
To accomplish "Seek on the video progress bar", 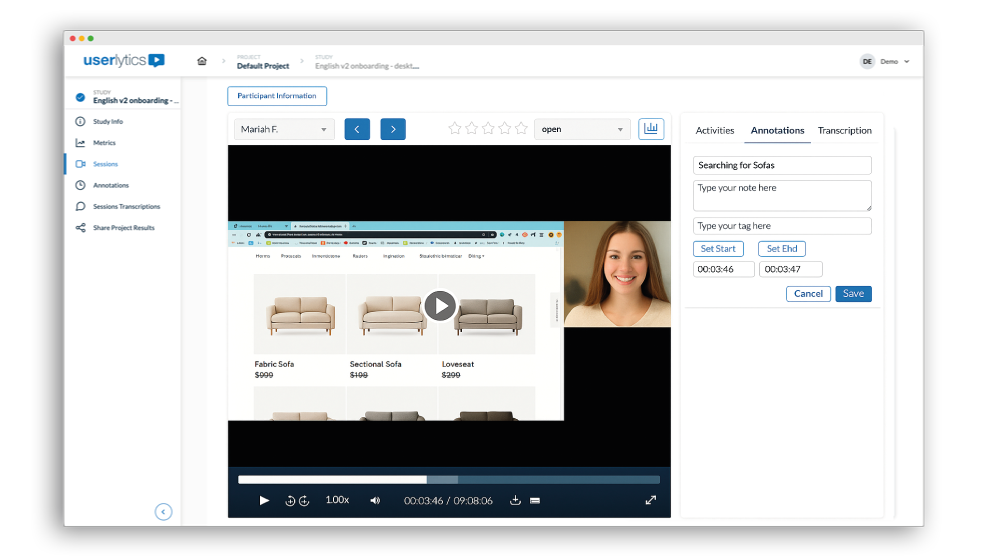I will pos(449,479).
